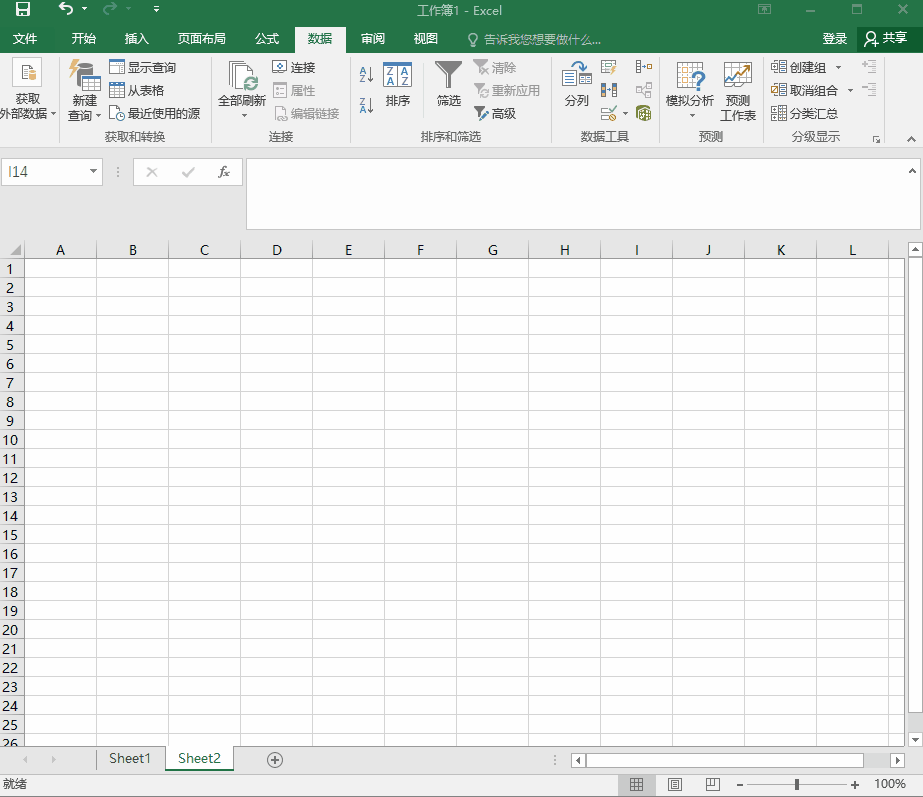Select row 10 header
Screen dimensions: 923x797
[11, 440]
